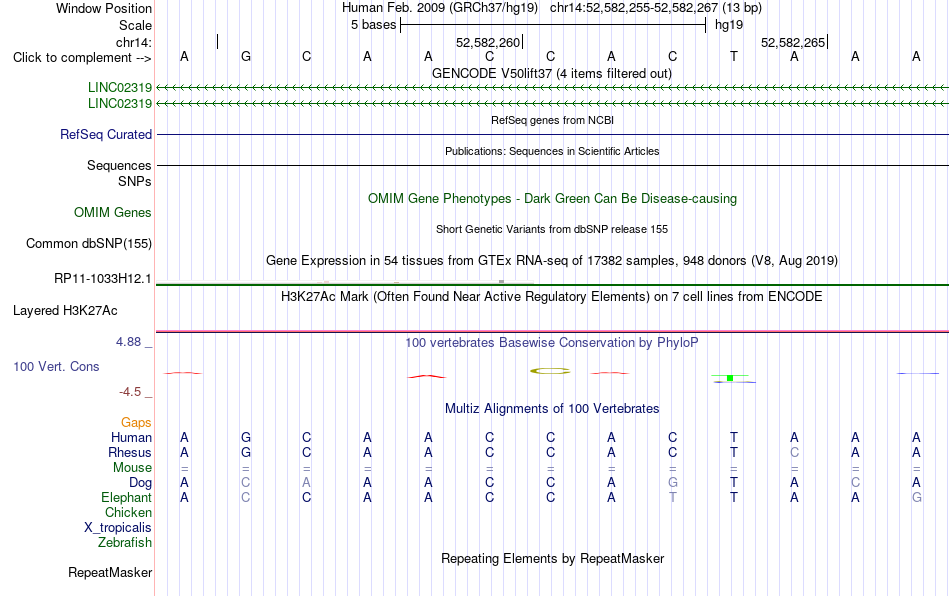Click the faded G in the Dog row
Screen dimensions: 950x596
673,483
